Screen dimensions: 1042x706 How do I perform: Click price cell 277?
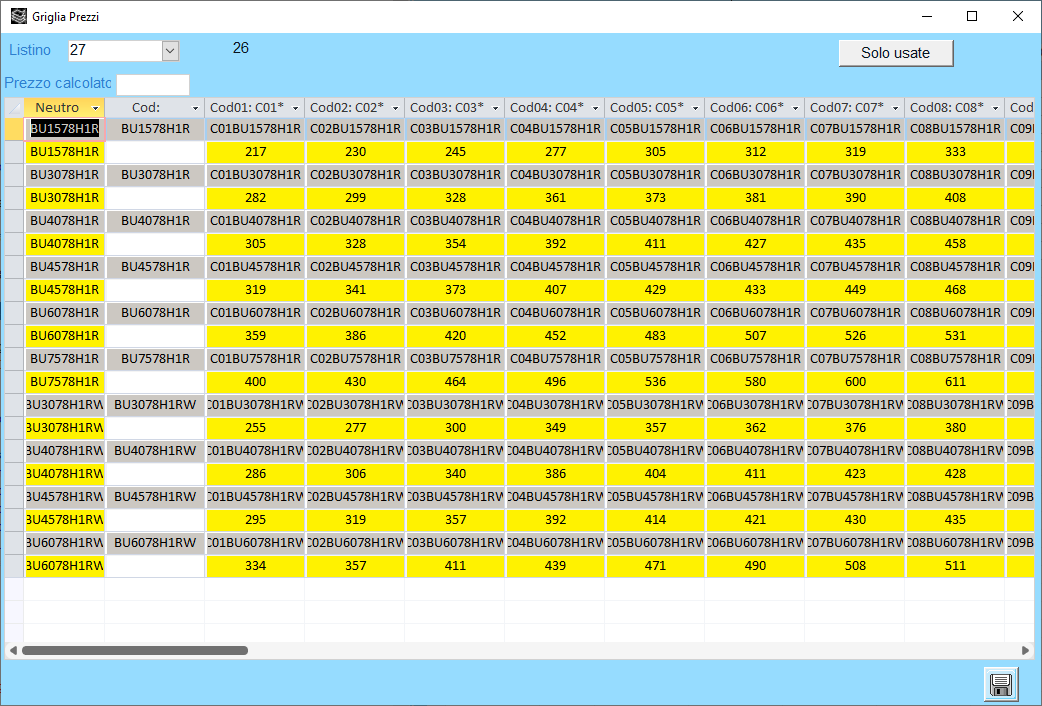click(556, 152)
